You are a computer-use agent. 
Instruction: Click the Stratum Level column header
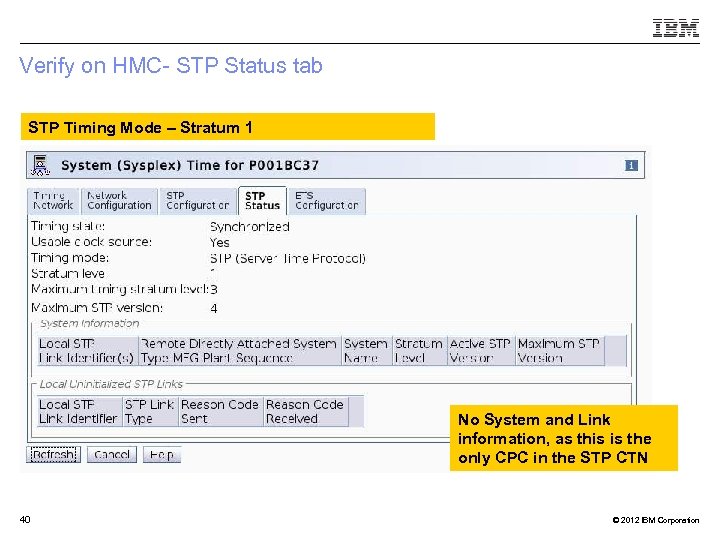tap(419, 351)
